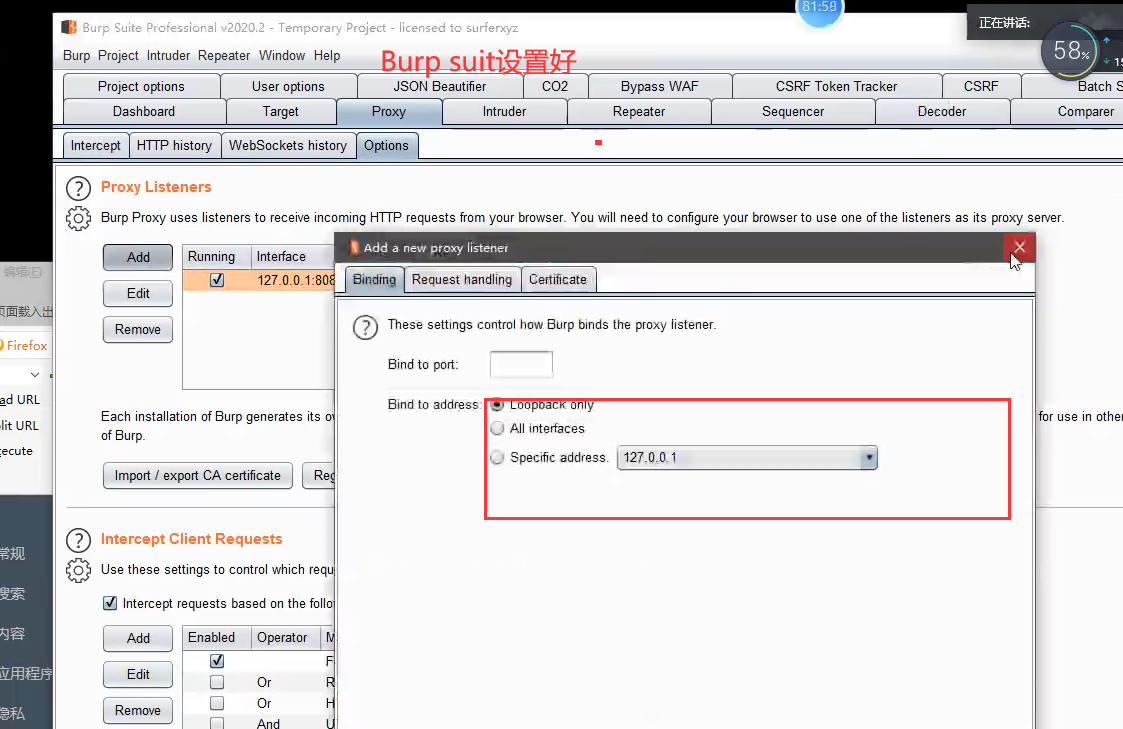This screenshot has height=729, width=1123.
Task: Click the help icon in Binding dialog
Action: 365,327
